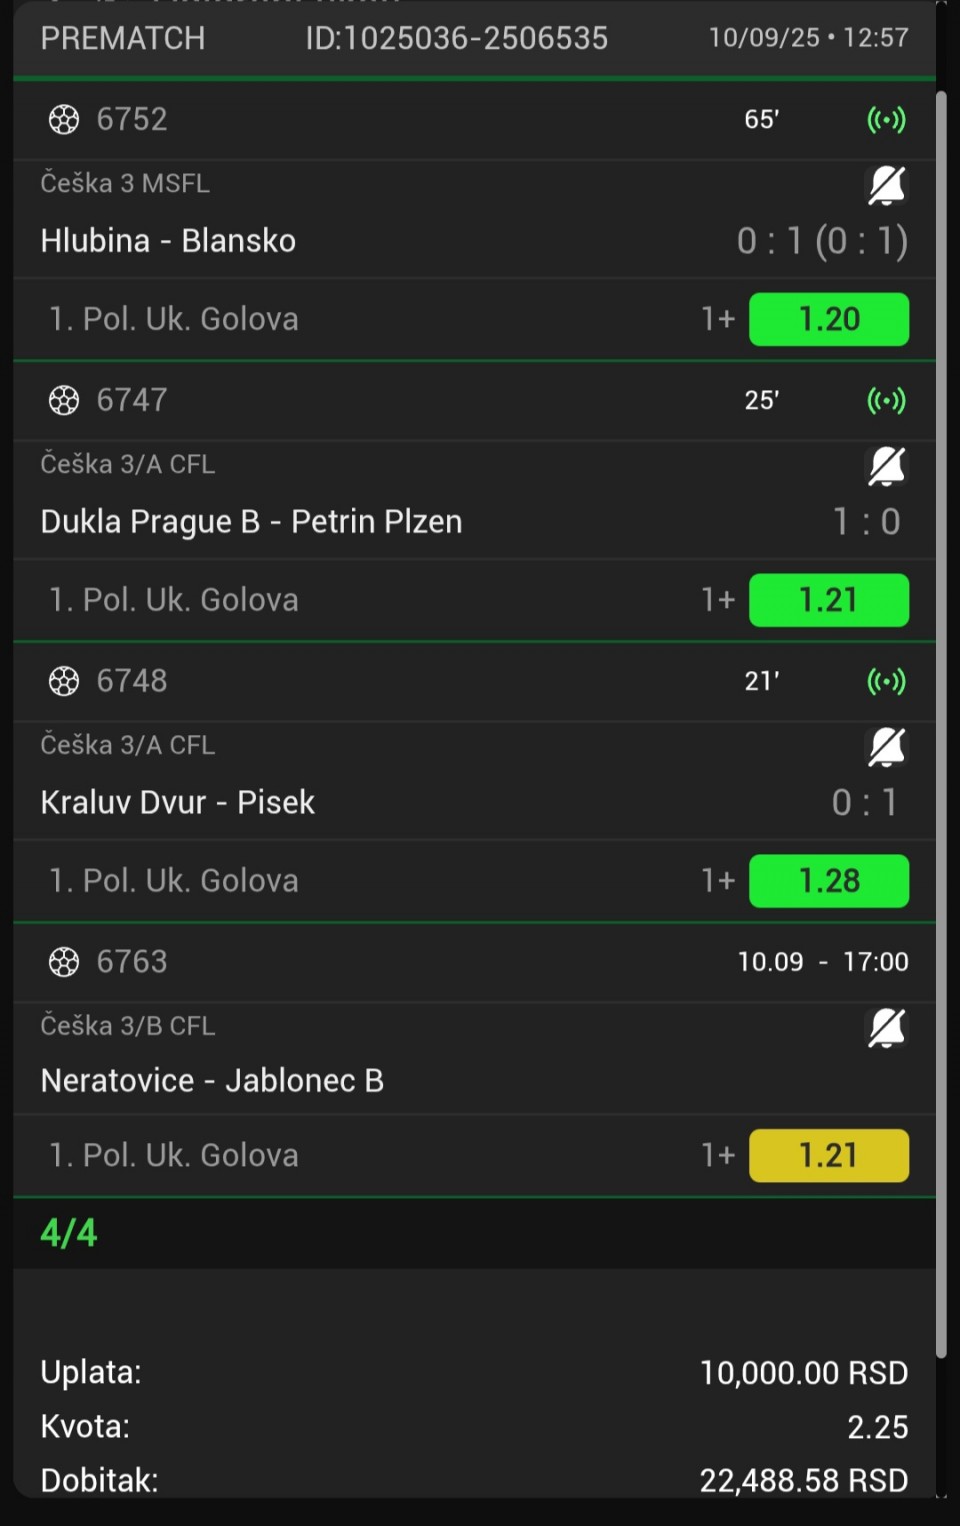
Task: Click the soccer ball icon next to 6748
Action: pyautogui.click(x=64, y=682)
